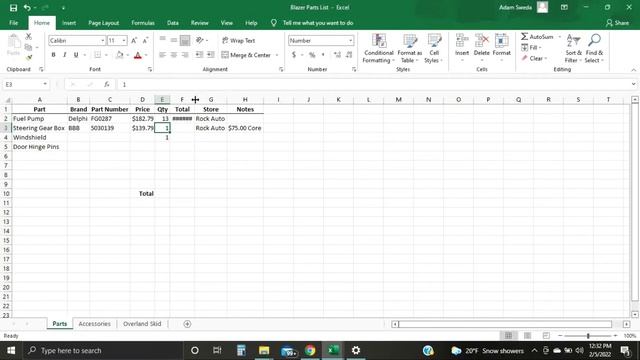This screenshot has width=640, height=360.
Task: Toggle Underline formatting
Action: coord(76,55)
